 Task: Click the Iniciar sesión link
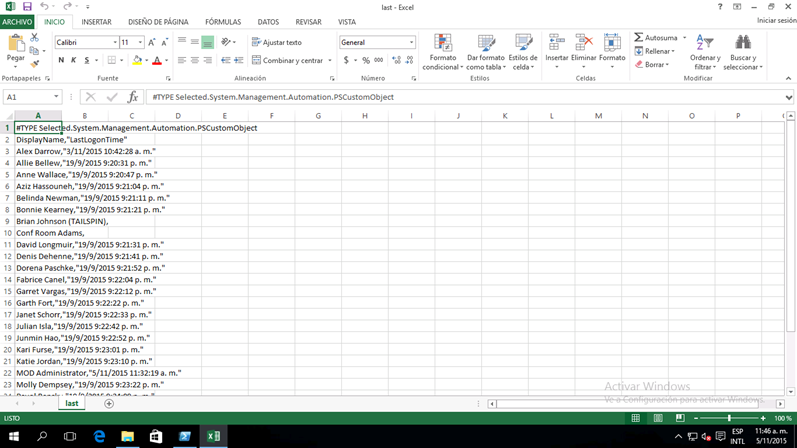point(776,20)
